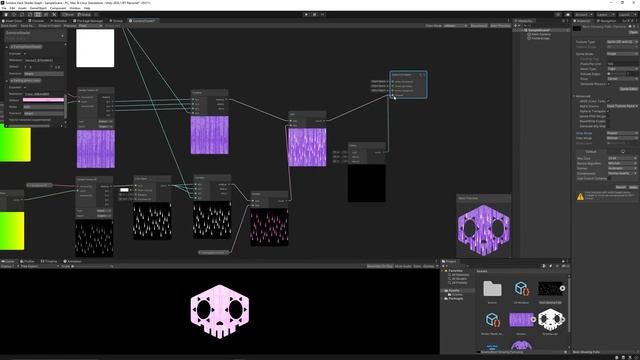Select Packages in the Project tree

click(x=456, y=298)
